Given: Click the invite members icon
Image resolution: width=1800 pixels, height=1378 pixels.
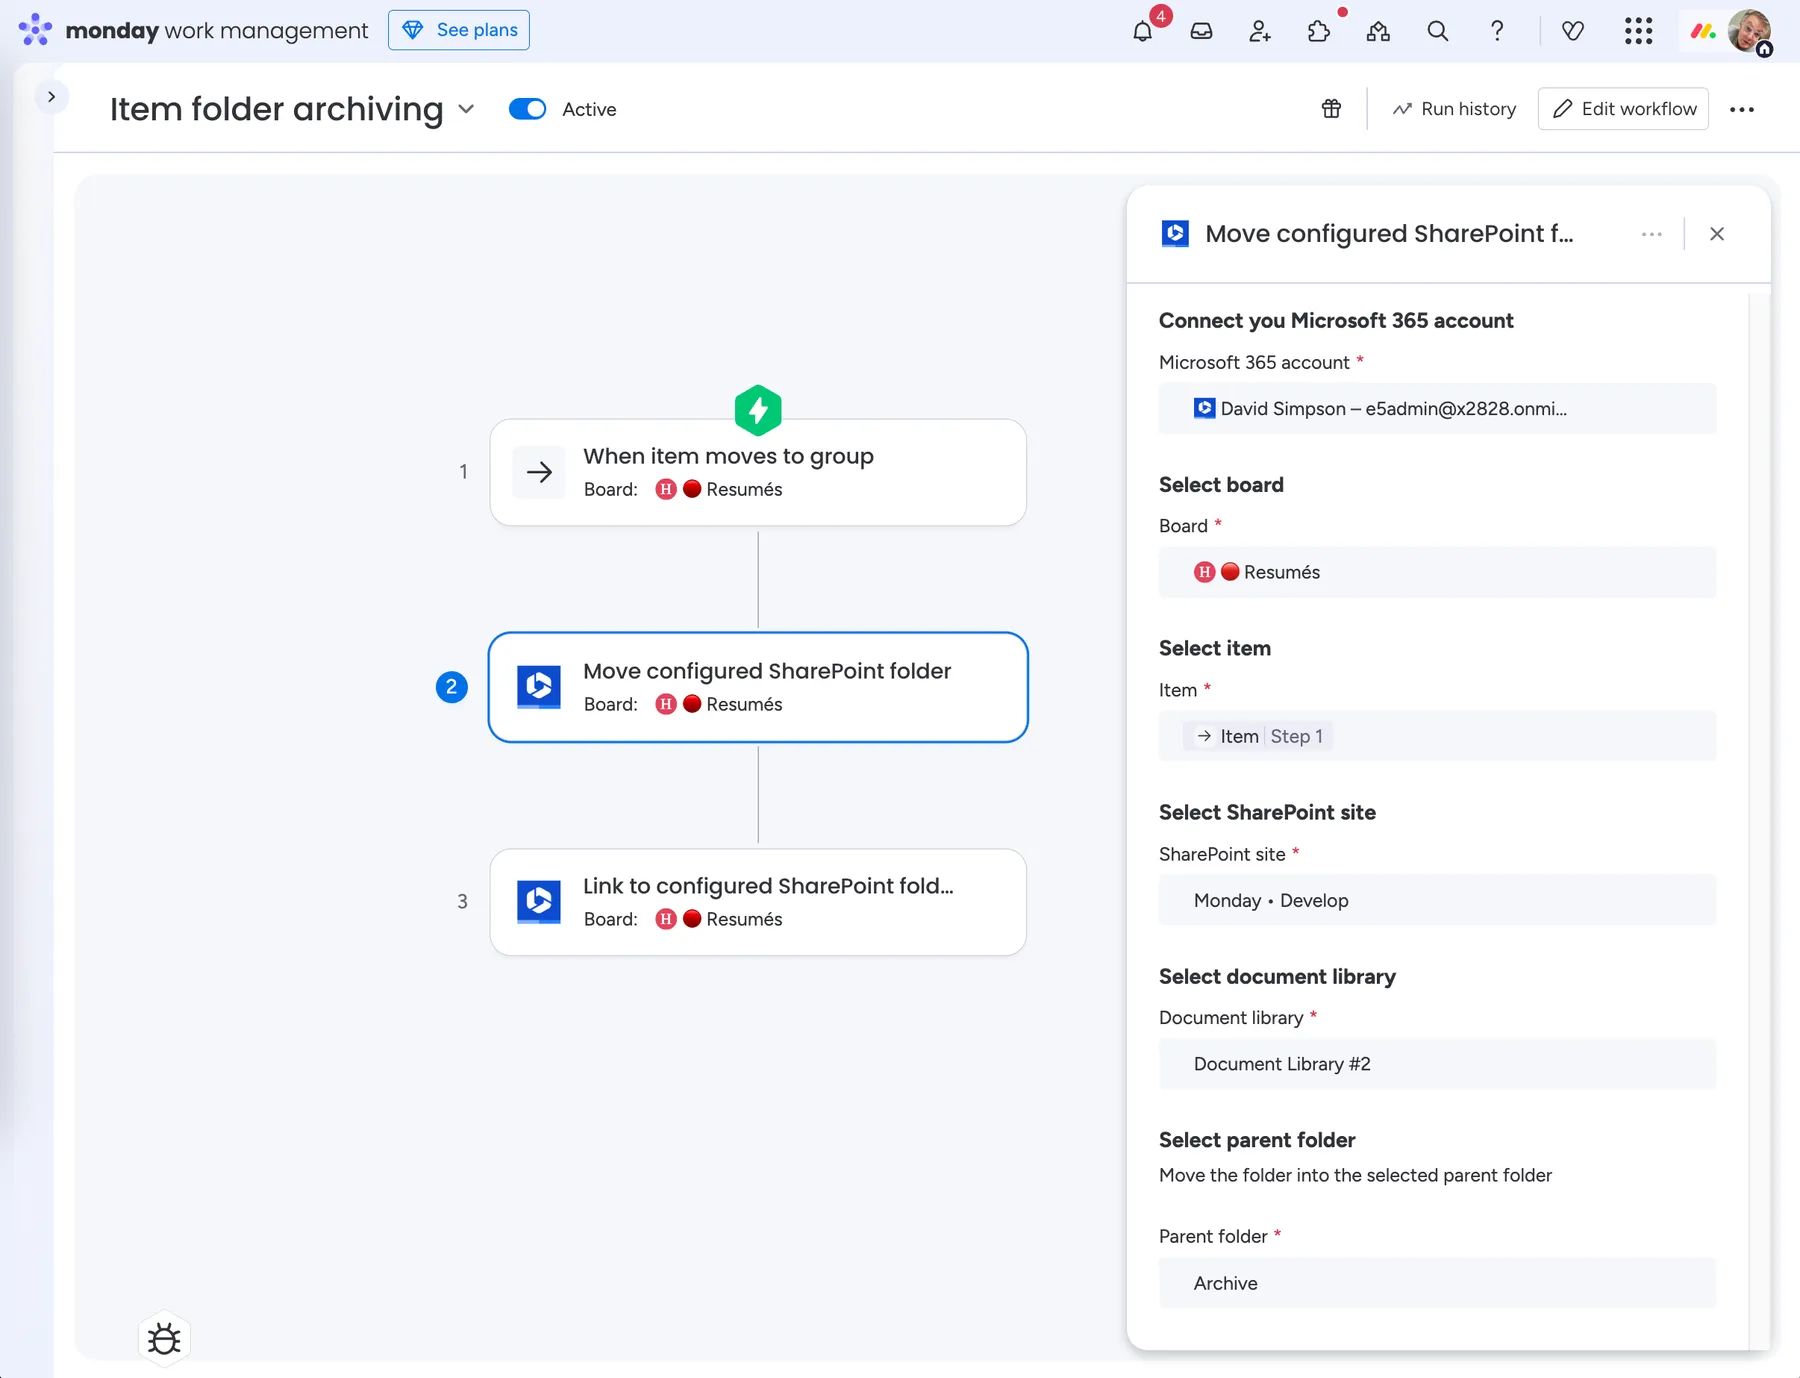Looking at the screenshot, I should [x=1260, y=31].
